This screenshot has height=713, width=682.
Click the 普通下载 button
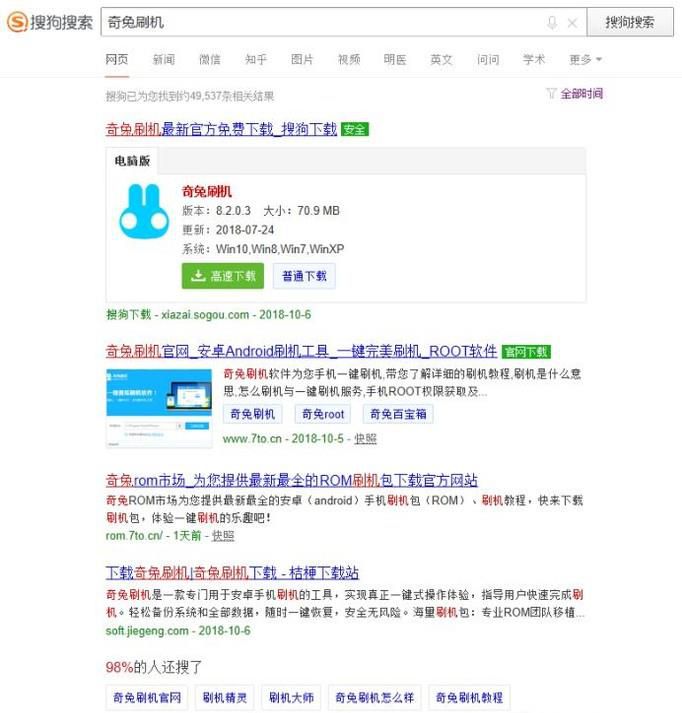[x=304, y=276]
